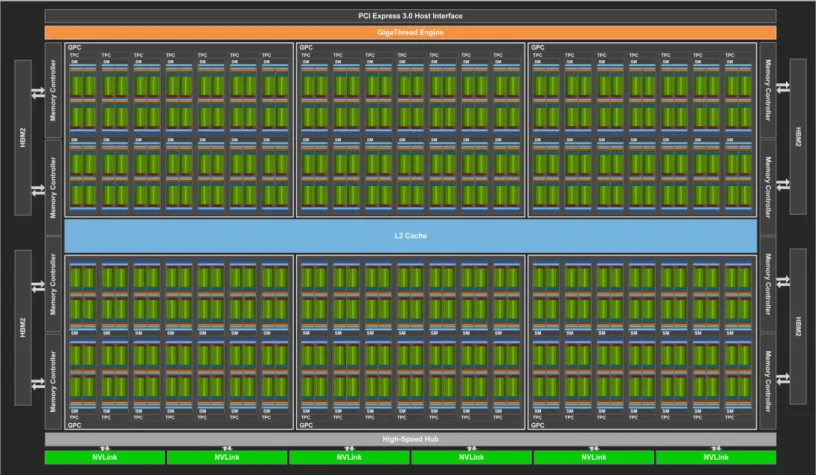Click the GPC label of top-left cluster
The image size is (816, 475).
click(74, 47)
